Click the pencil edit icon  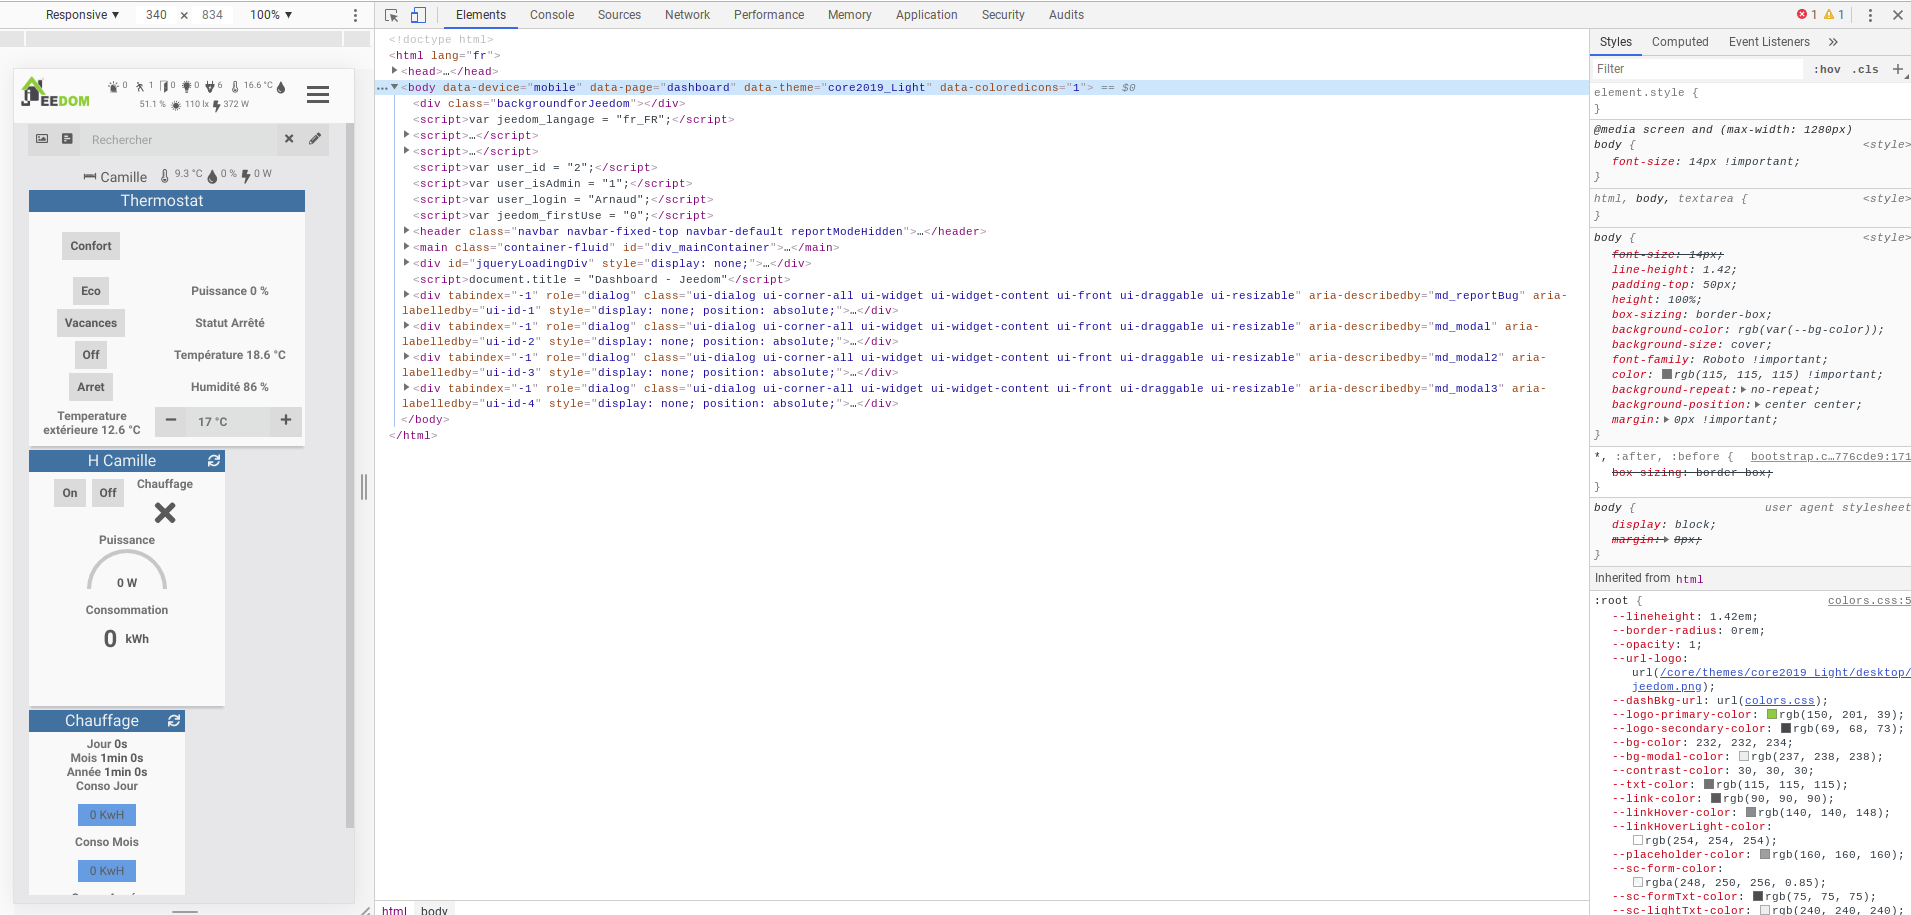tap(315, 139)
